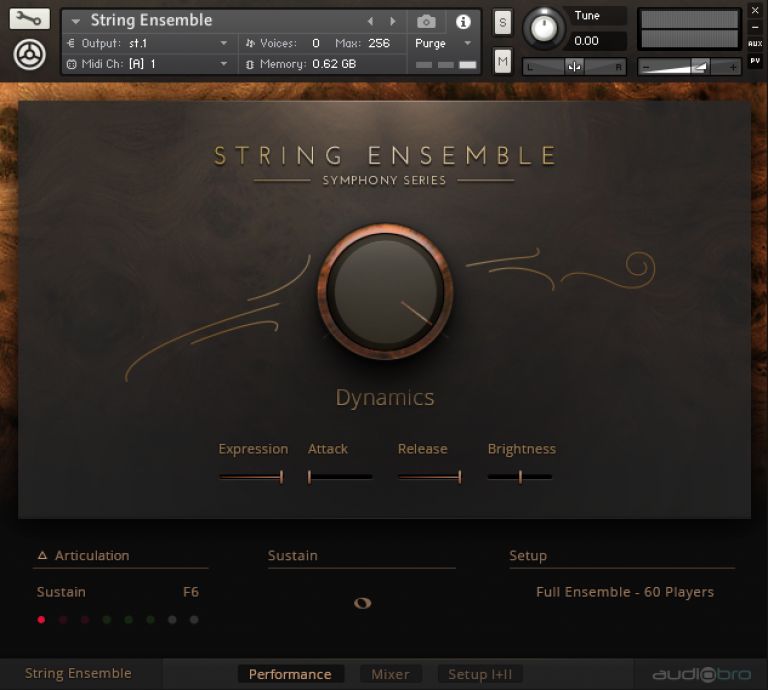Show instrument info with the i icon
Viewport: 768px width, 690px height.
[x=463, y=22]
